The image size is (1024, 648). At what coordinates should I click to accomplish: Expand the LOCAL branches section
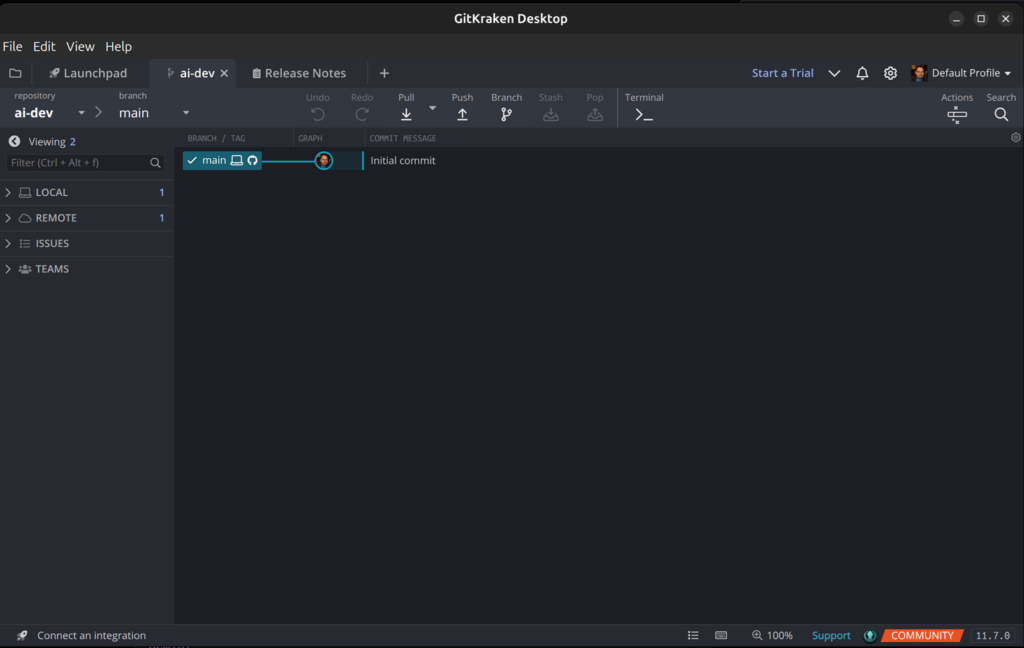pos(52,192)
